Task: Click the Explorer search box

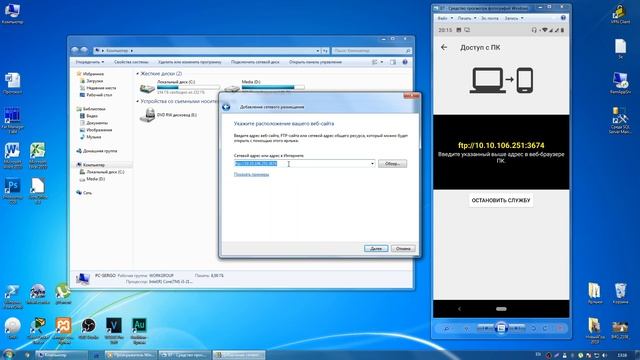Action: [371, 51]
